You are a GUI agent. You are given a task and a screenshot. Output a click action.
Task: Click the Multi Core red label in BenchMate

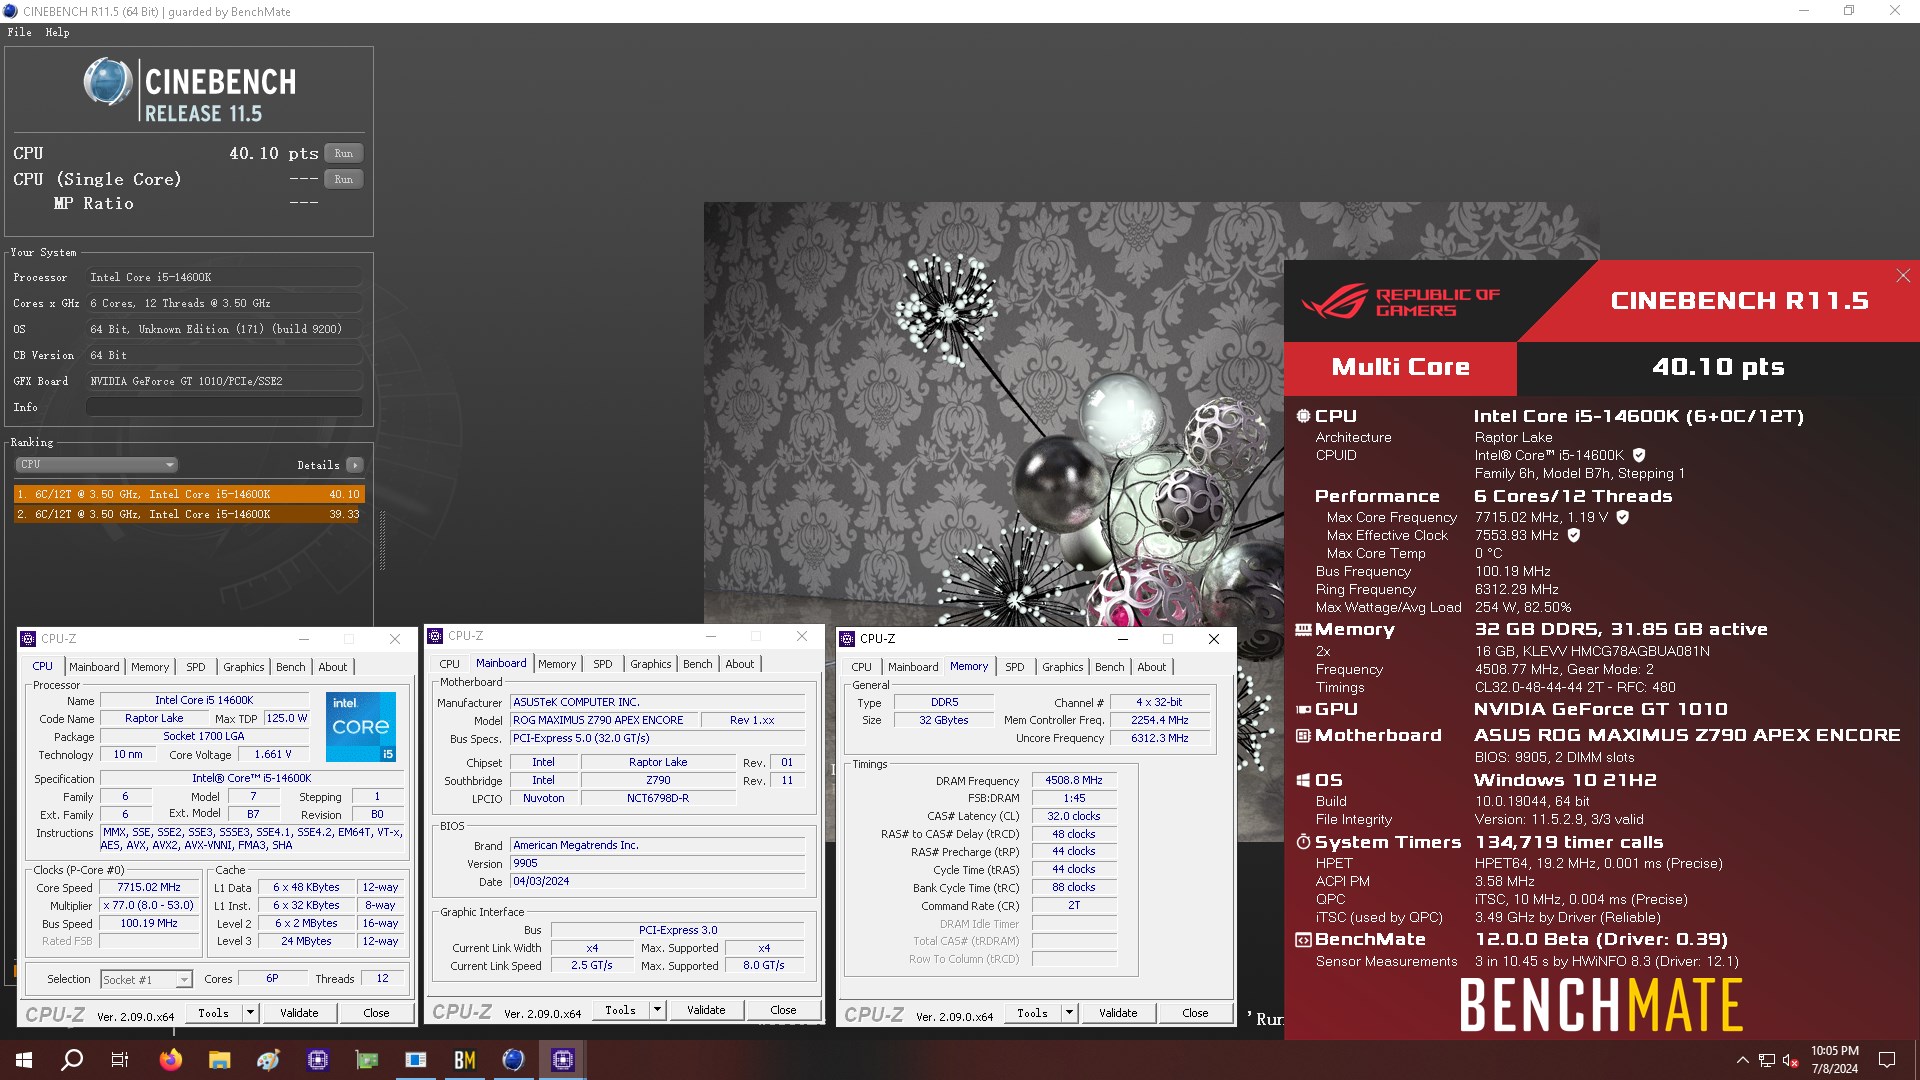coord(1400,367)
